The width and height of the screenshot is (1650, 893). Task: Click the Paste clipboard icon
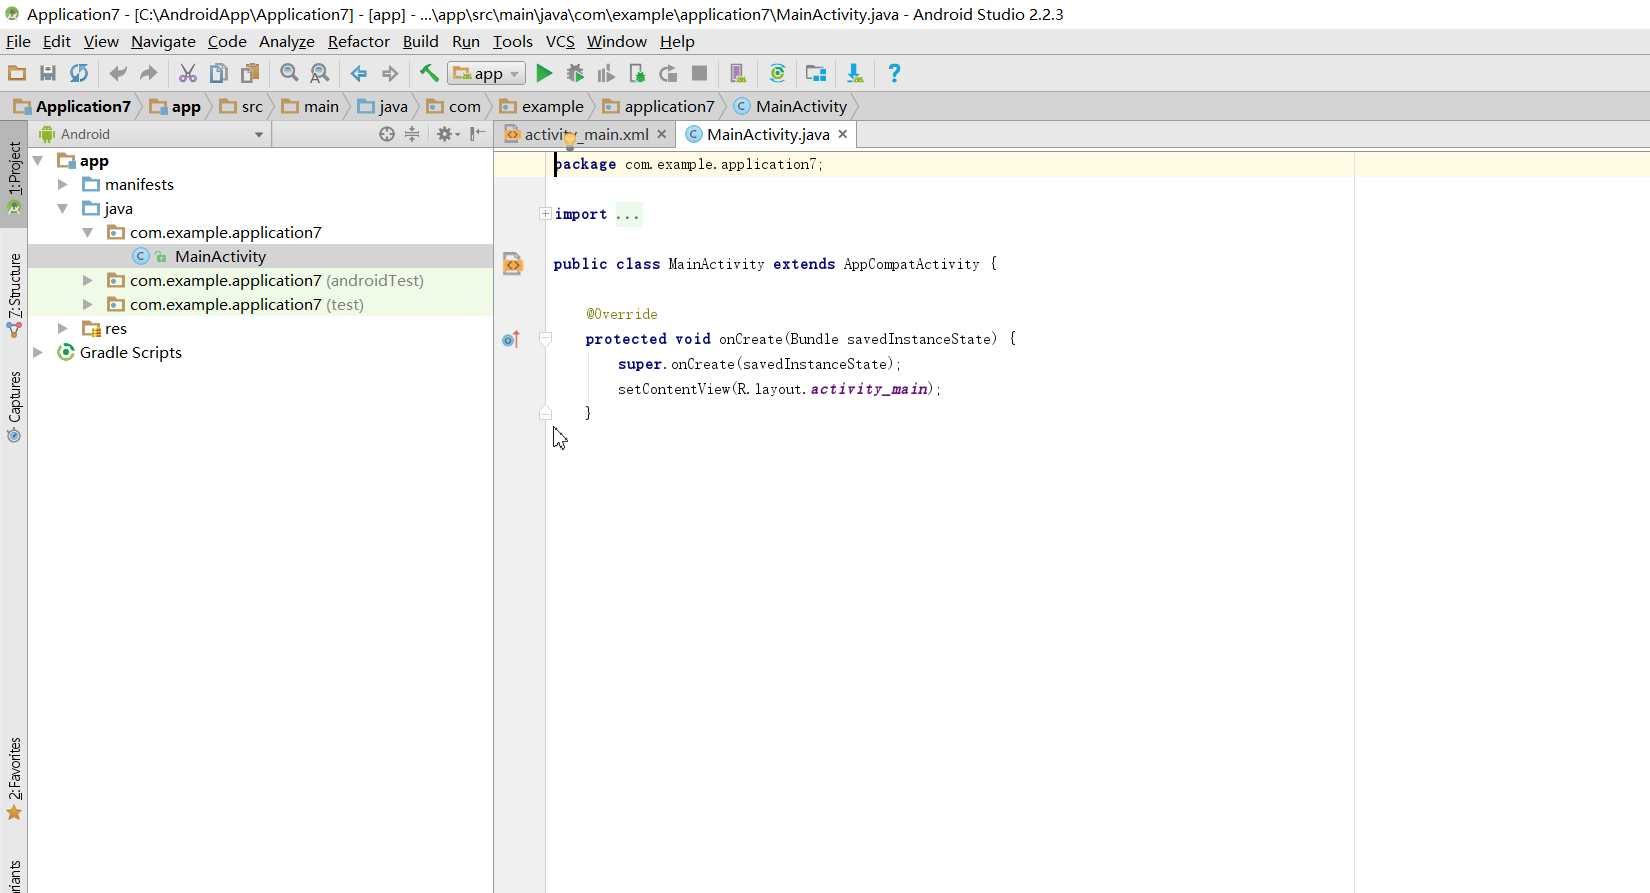(x=250, y=73)
